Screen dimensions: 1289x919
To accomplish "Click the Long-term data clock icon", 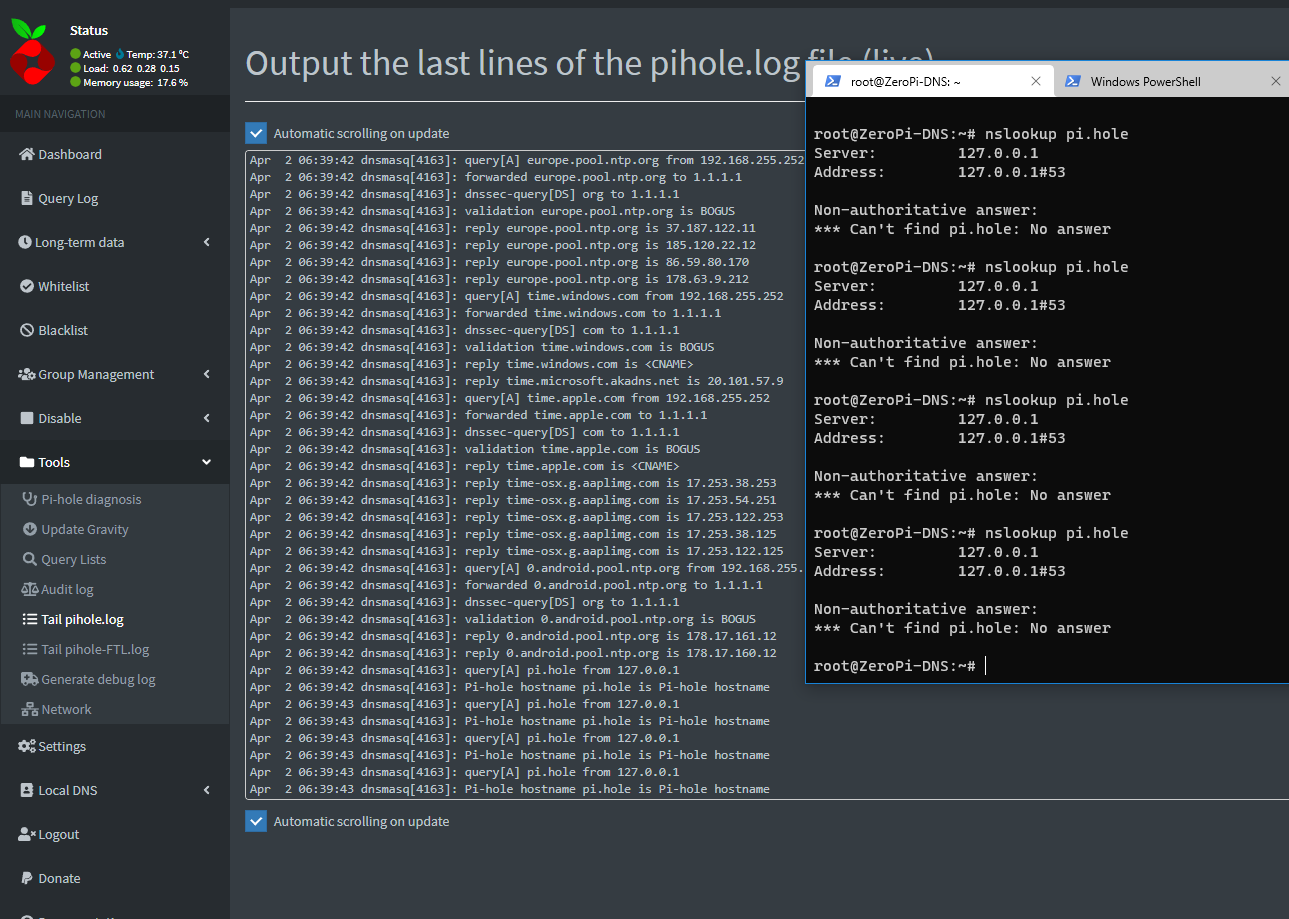I will tap(25, 242).
